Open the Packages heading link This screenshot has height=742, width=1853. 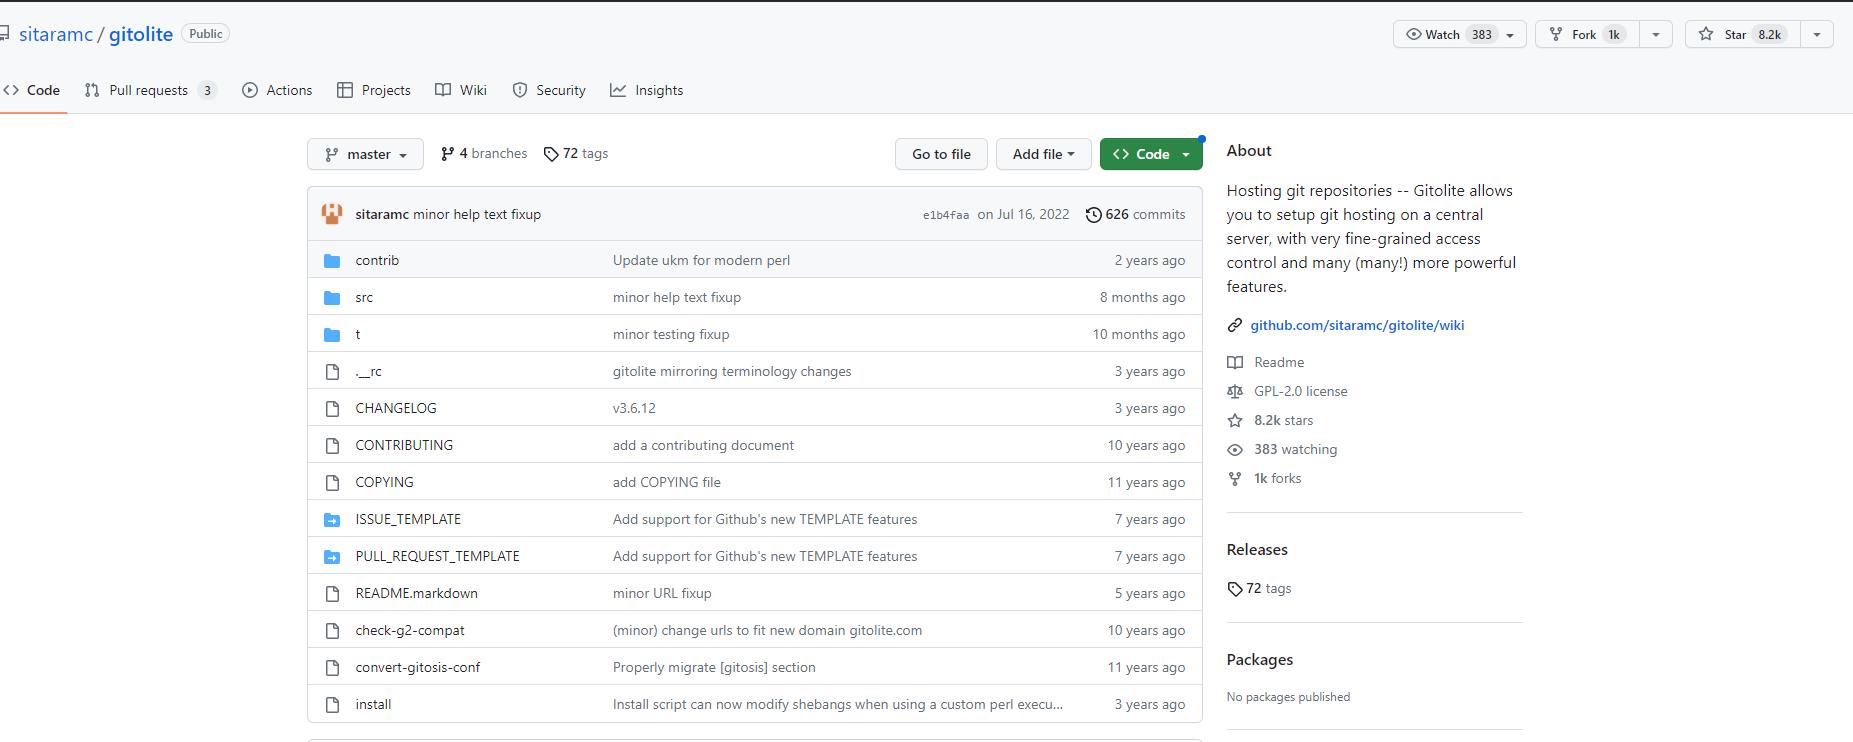coord(1260,660)
